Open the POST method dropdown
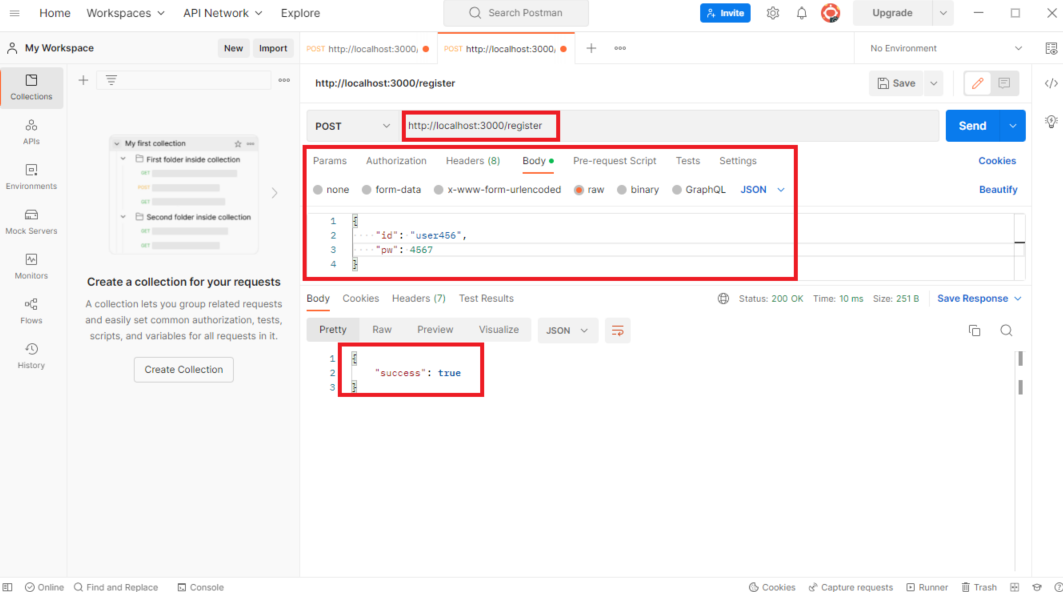 353,126
